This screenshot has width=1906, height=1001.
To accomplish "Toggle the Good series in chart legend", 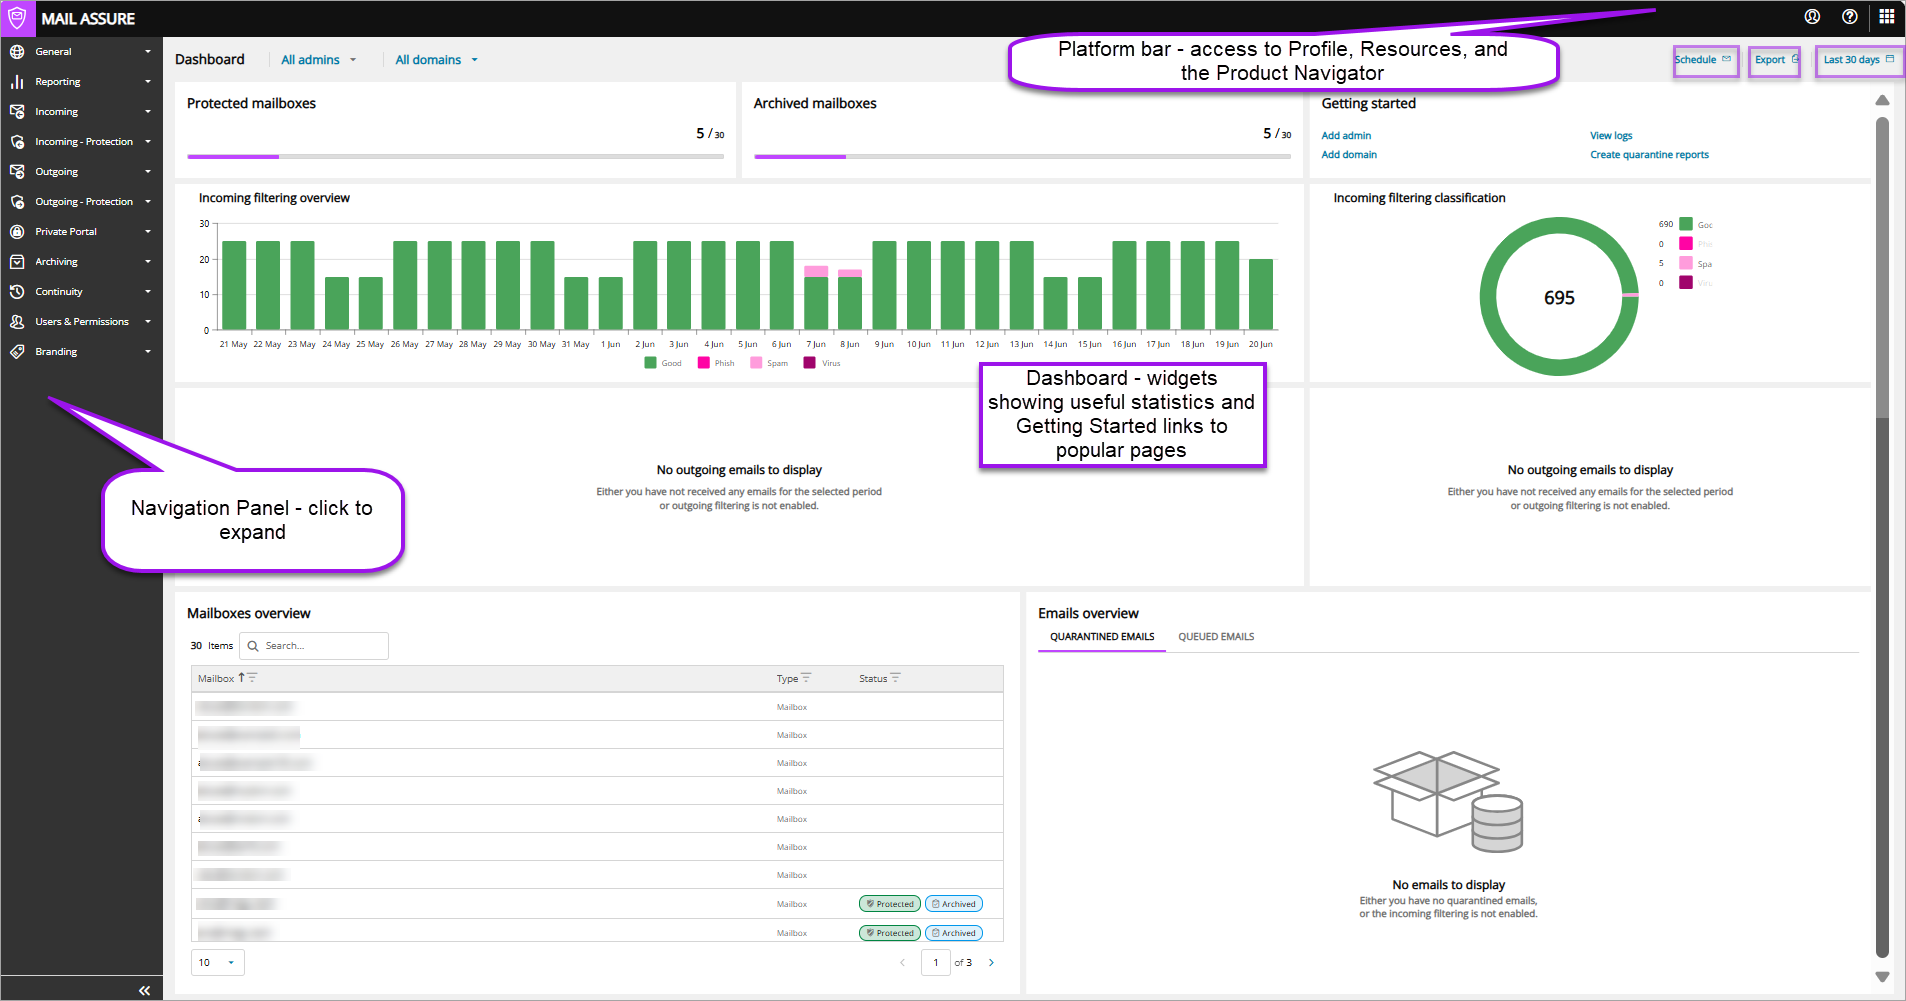I will [x=663, y=363].
